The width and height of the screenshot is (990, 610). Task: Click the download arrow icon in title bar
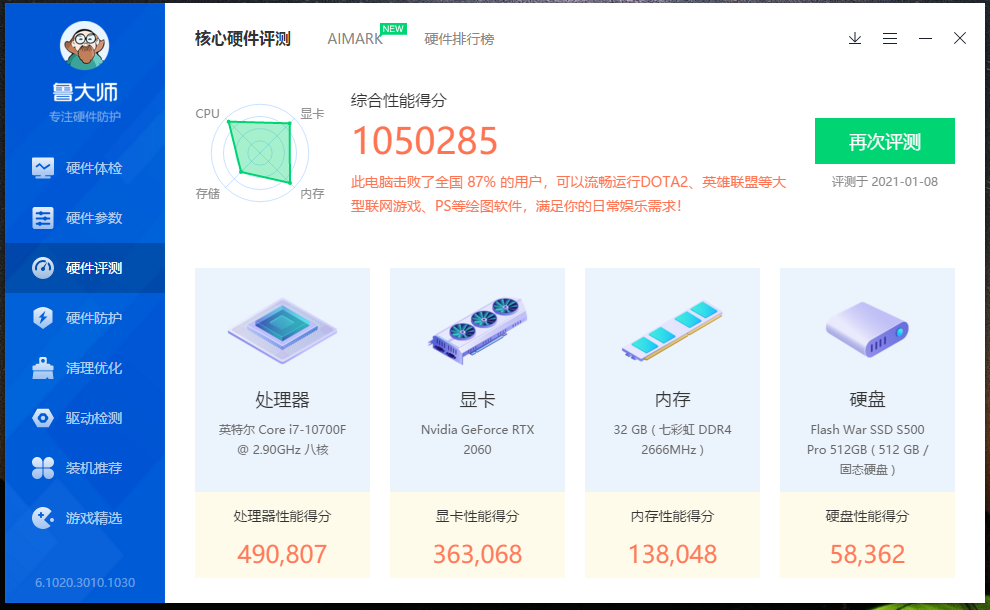click(x=855, y=39)
